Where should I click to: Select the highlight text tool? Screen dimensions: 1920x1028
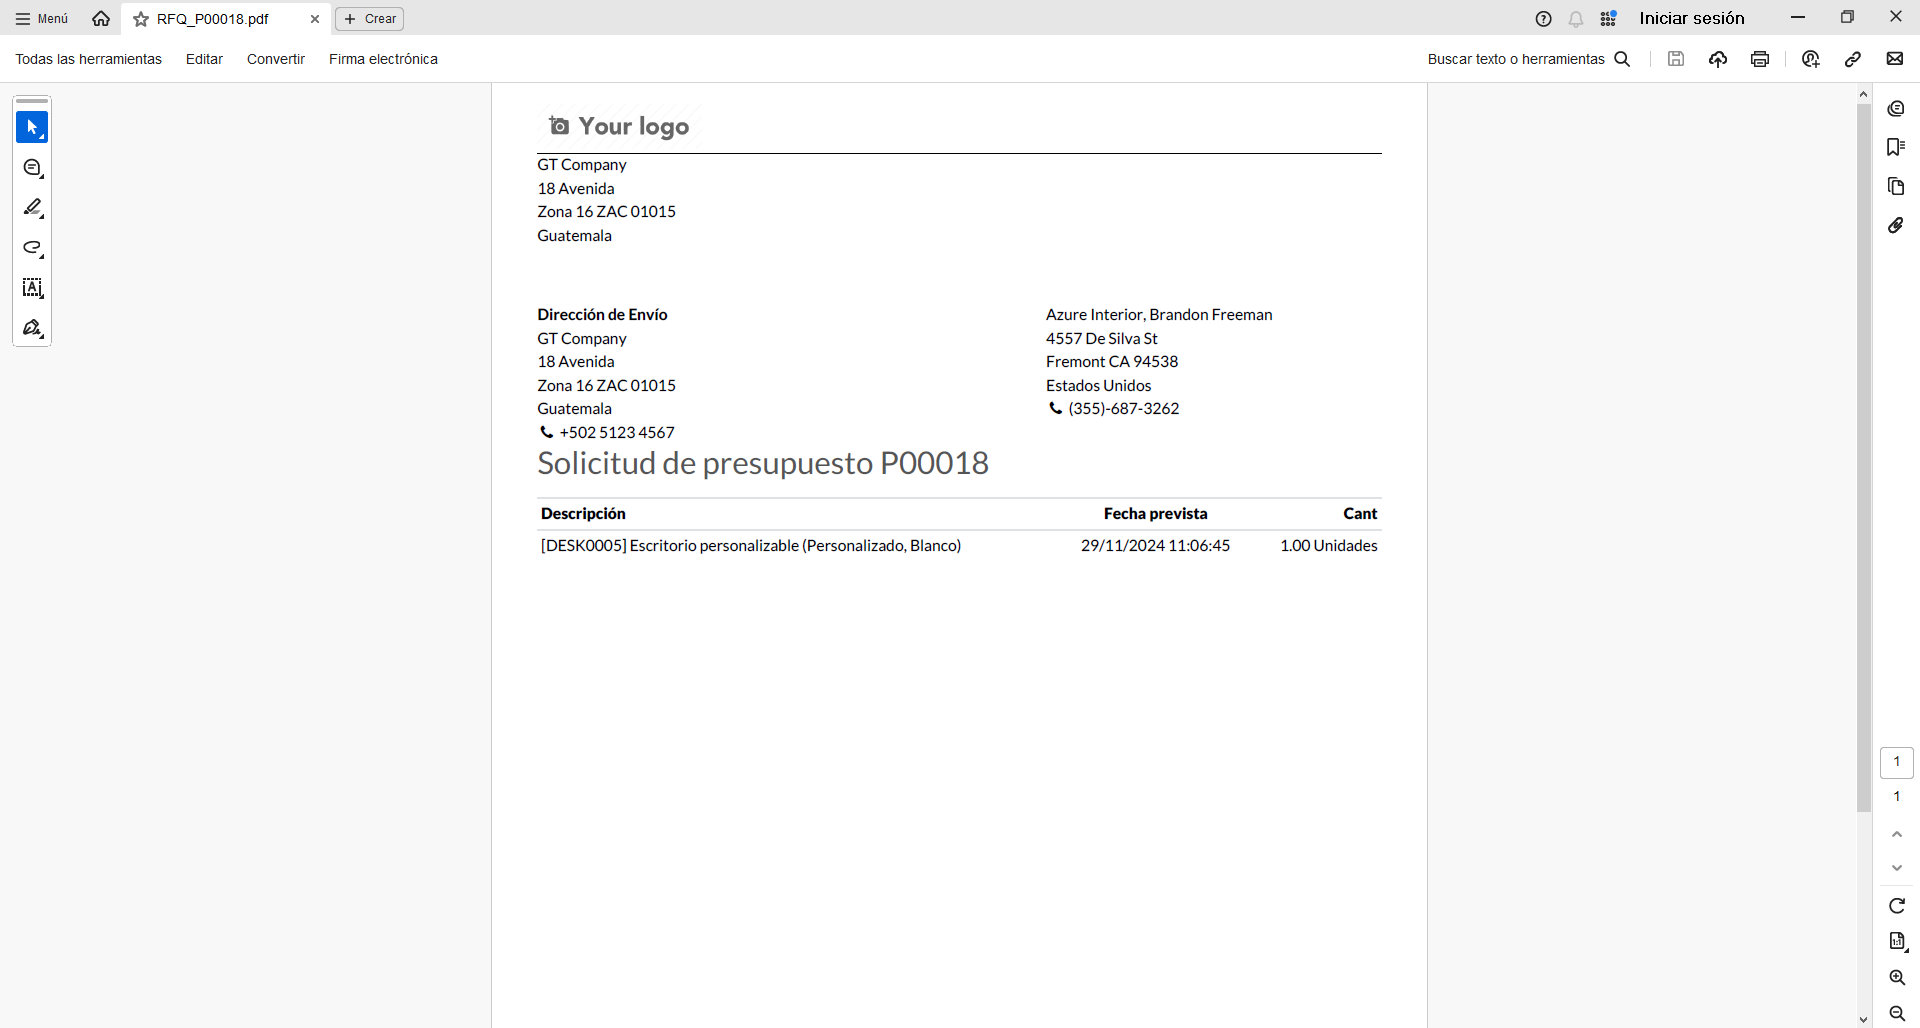32,208
